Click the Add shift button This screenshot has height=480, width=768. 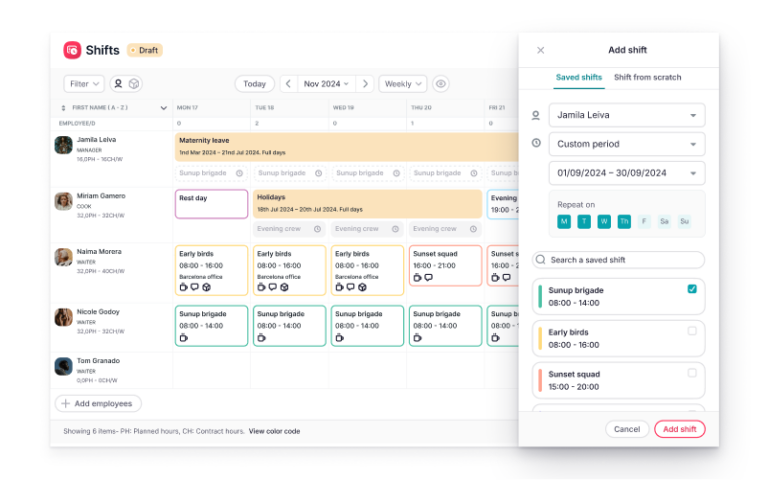(679, 429)
